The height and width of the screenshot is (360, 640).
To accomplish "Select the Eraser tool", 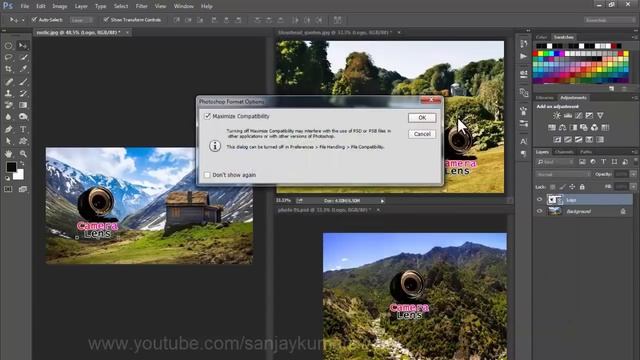I will (8, 105).
